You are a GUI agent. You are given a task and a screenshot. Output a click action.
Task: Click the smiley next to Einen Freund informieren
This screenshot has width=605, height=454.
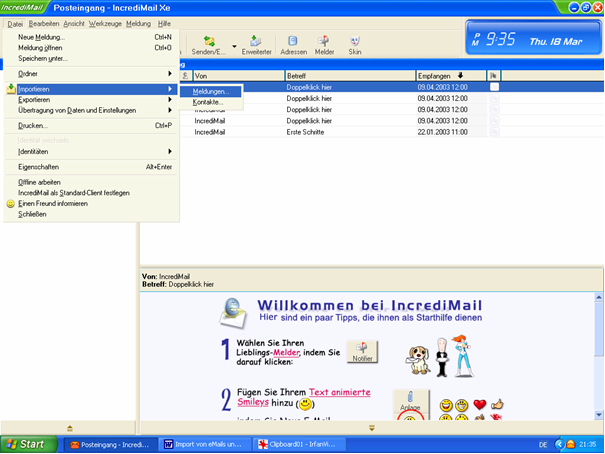coord(11,204)
